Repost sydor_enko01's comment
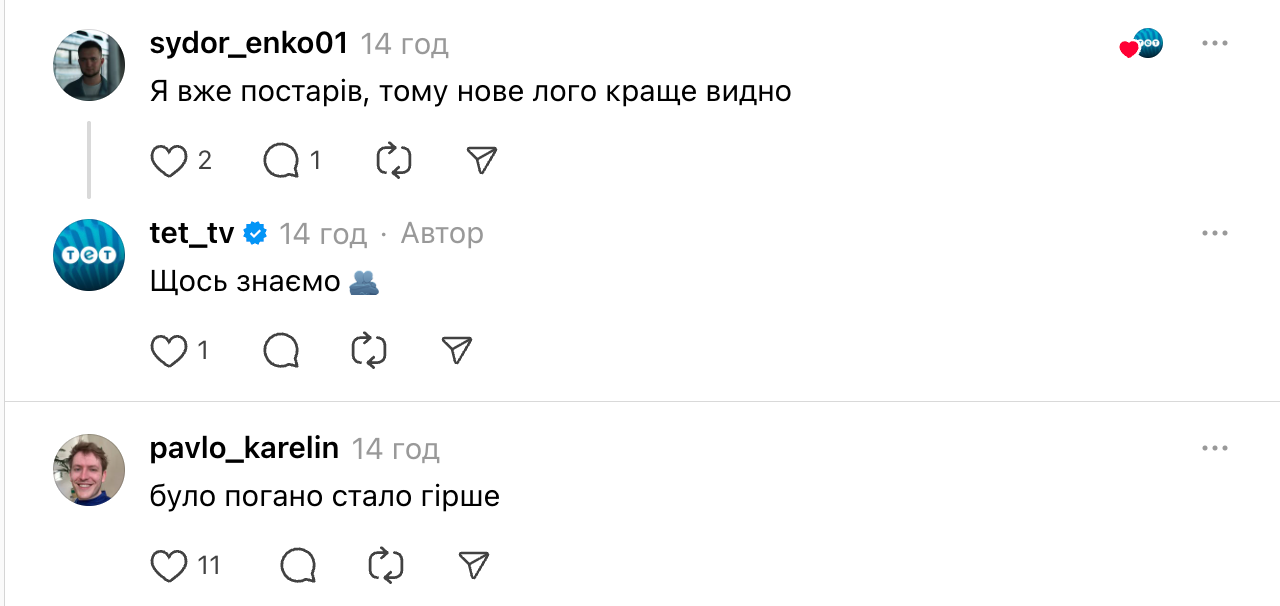 (394, 160)
